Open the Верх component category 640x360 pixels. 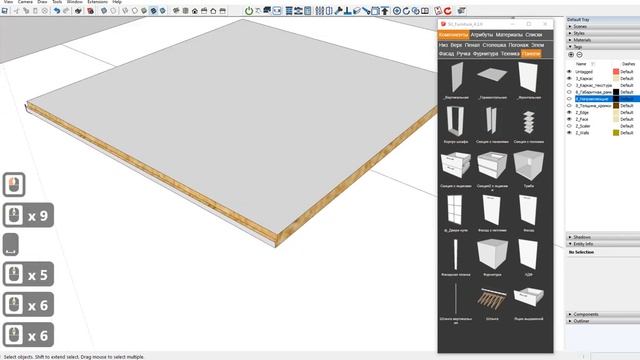(x=456, y=45)
